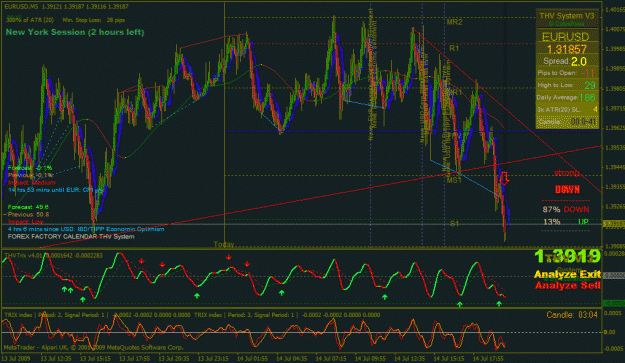Click the '14 Jul 07:15' time axis label

[x=331, y=358]
